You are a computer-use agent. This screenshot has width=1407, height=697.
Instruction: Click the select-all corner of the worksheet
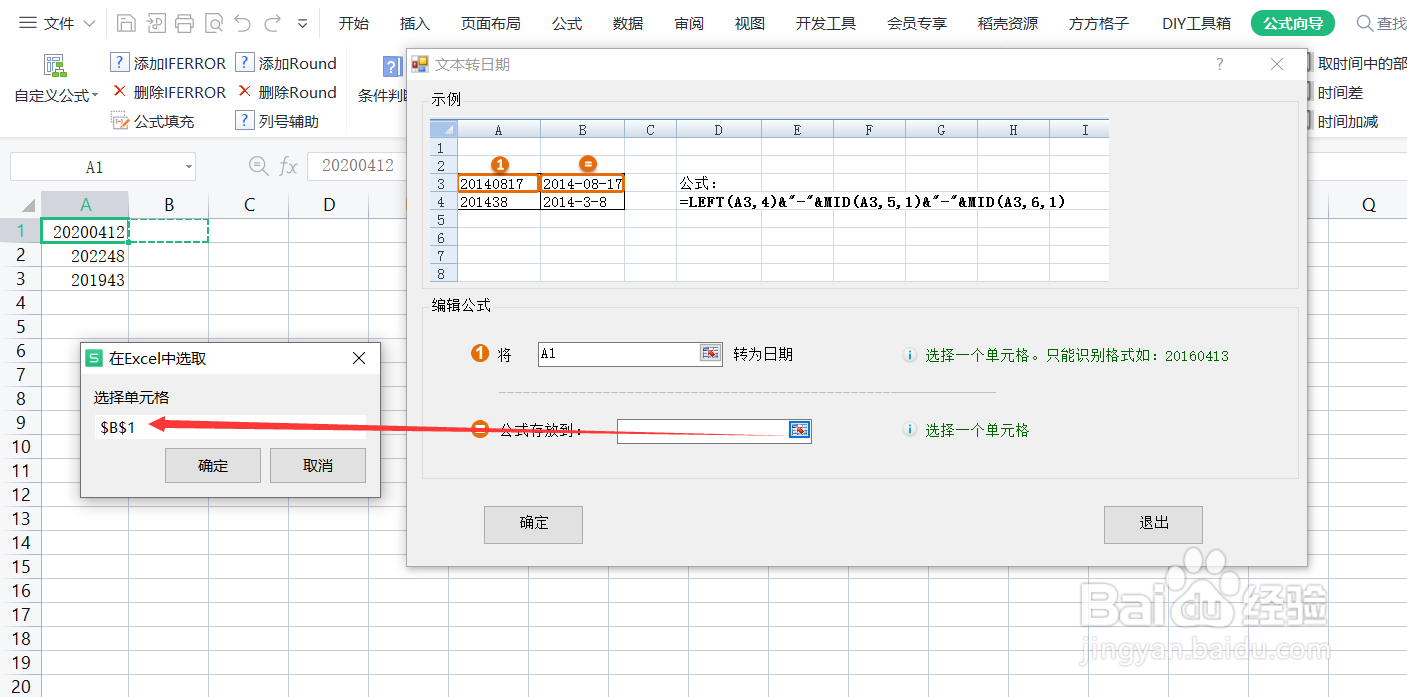point(21,205)
